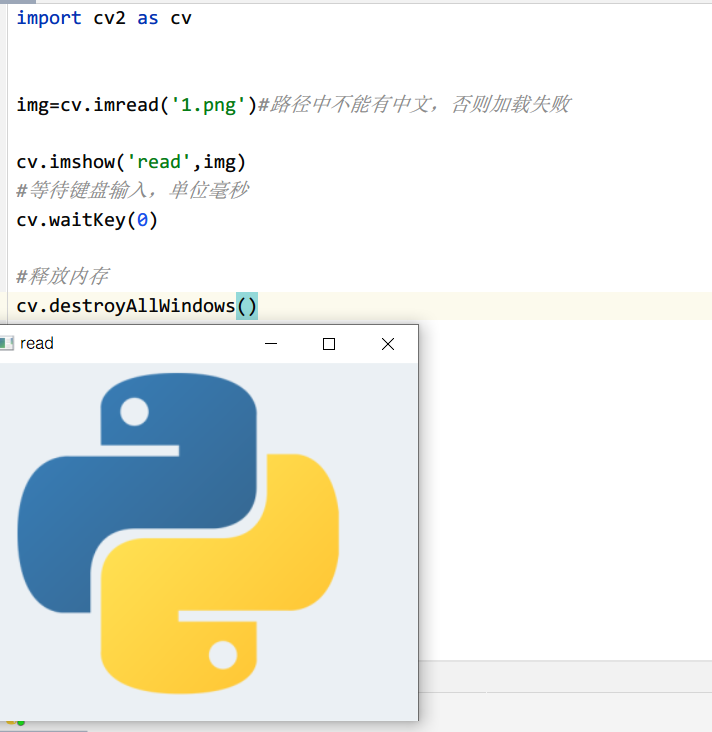Click the cv.imshow('read',img) line
The width and height of the screenshot is (712, 732).
tap(131, 162)
